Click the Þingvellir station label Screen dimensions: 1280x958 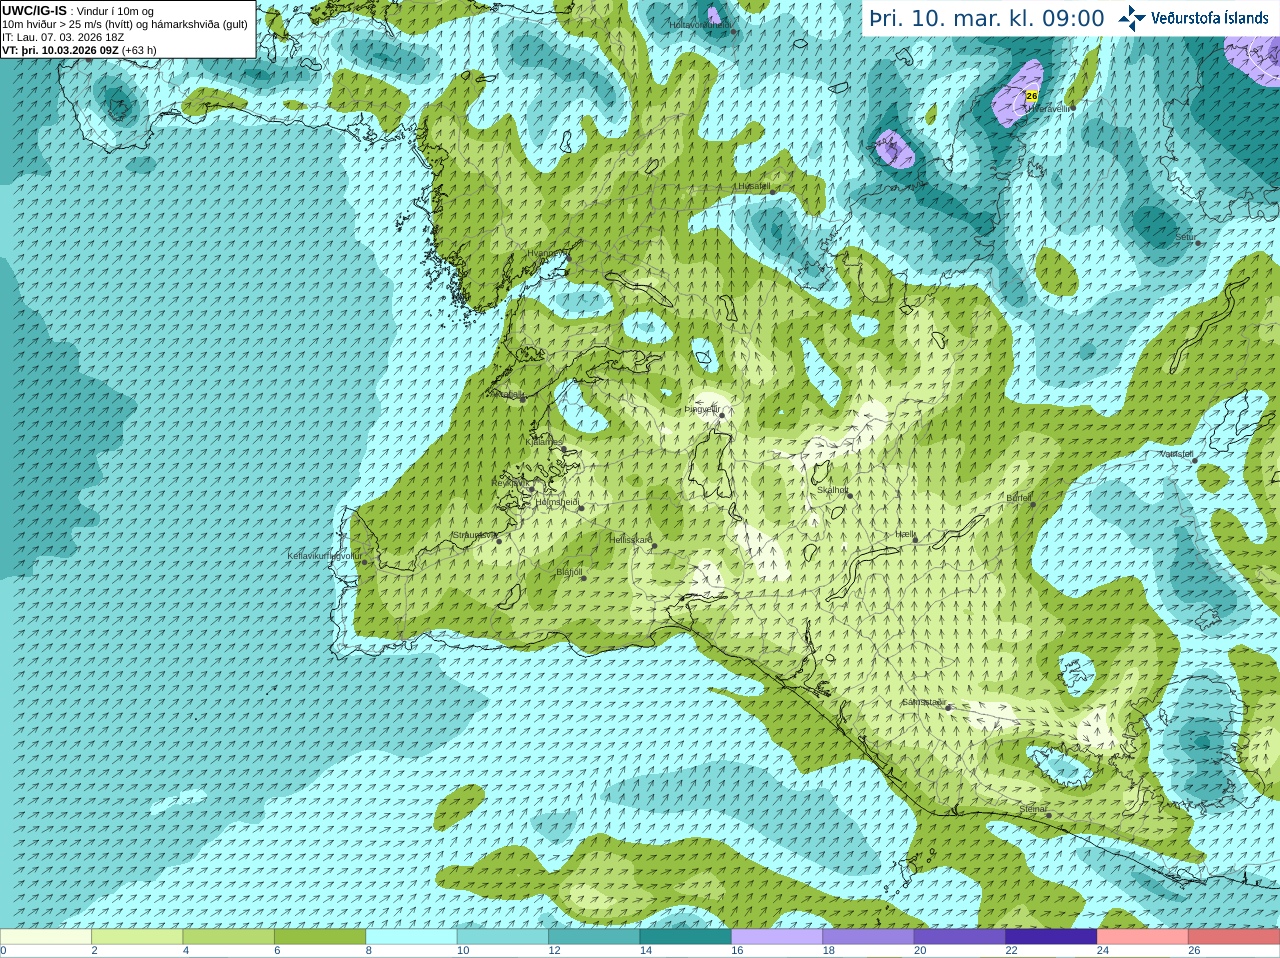(702, 409)
